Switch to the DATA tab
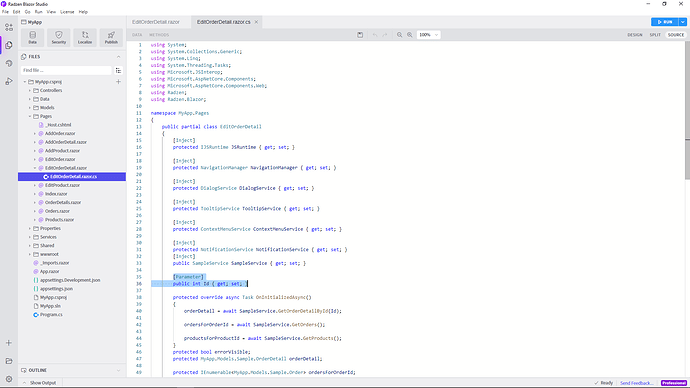Image resolution: width=690 pixels, height=388 pixels. [137, 35]
